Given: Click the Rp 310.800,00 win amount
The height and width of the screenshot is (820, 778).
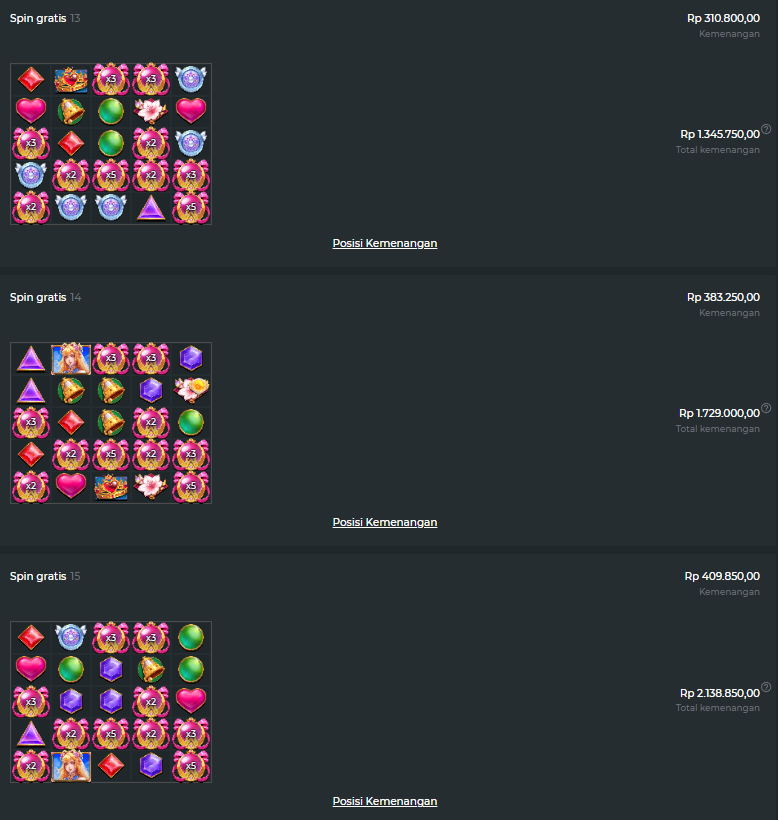Looking at the screenshot, I should 723,18.
